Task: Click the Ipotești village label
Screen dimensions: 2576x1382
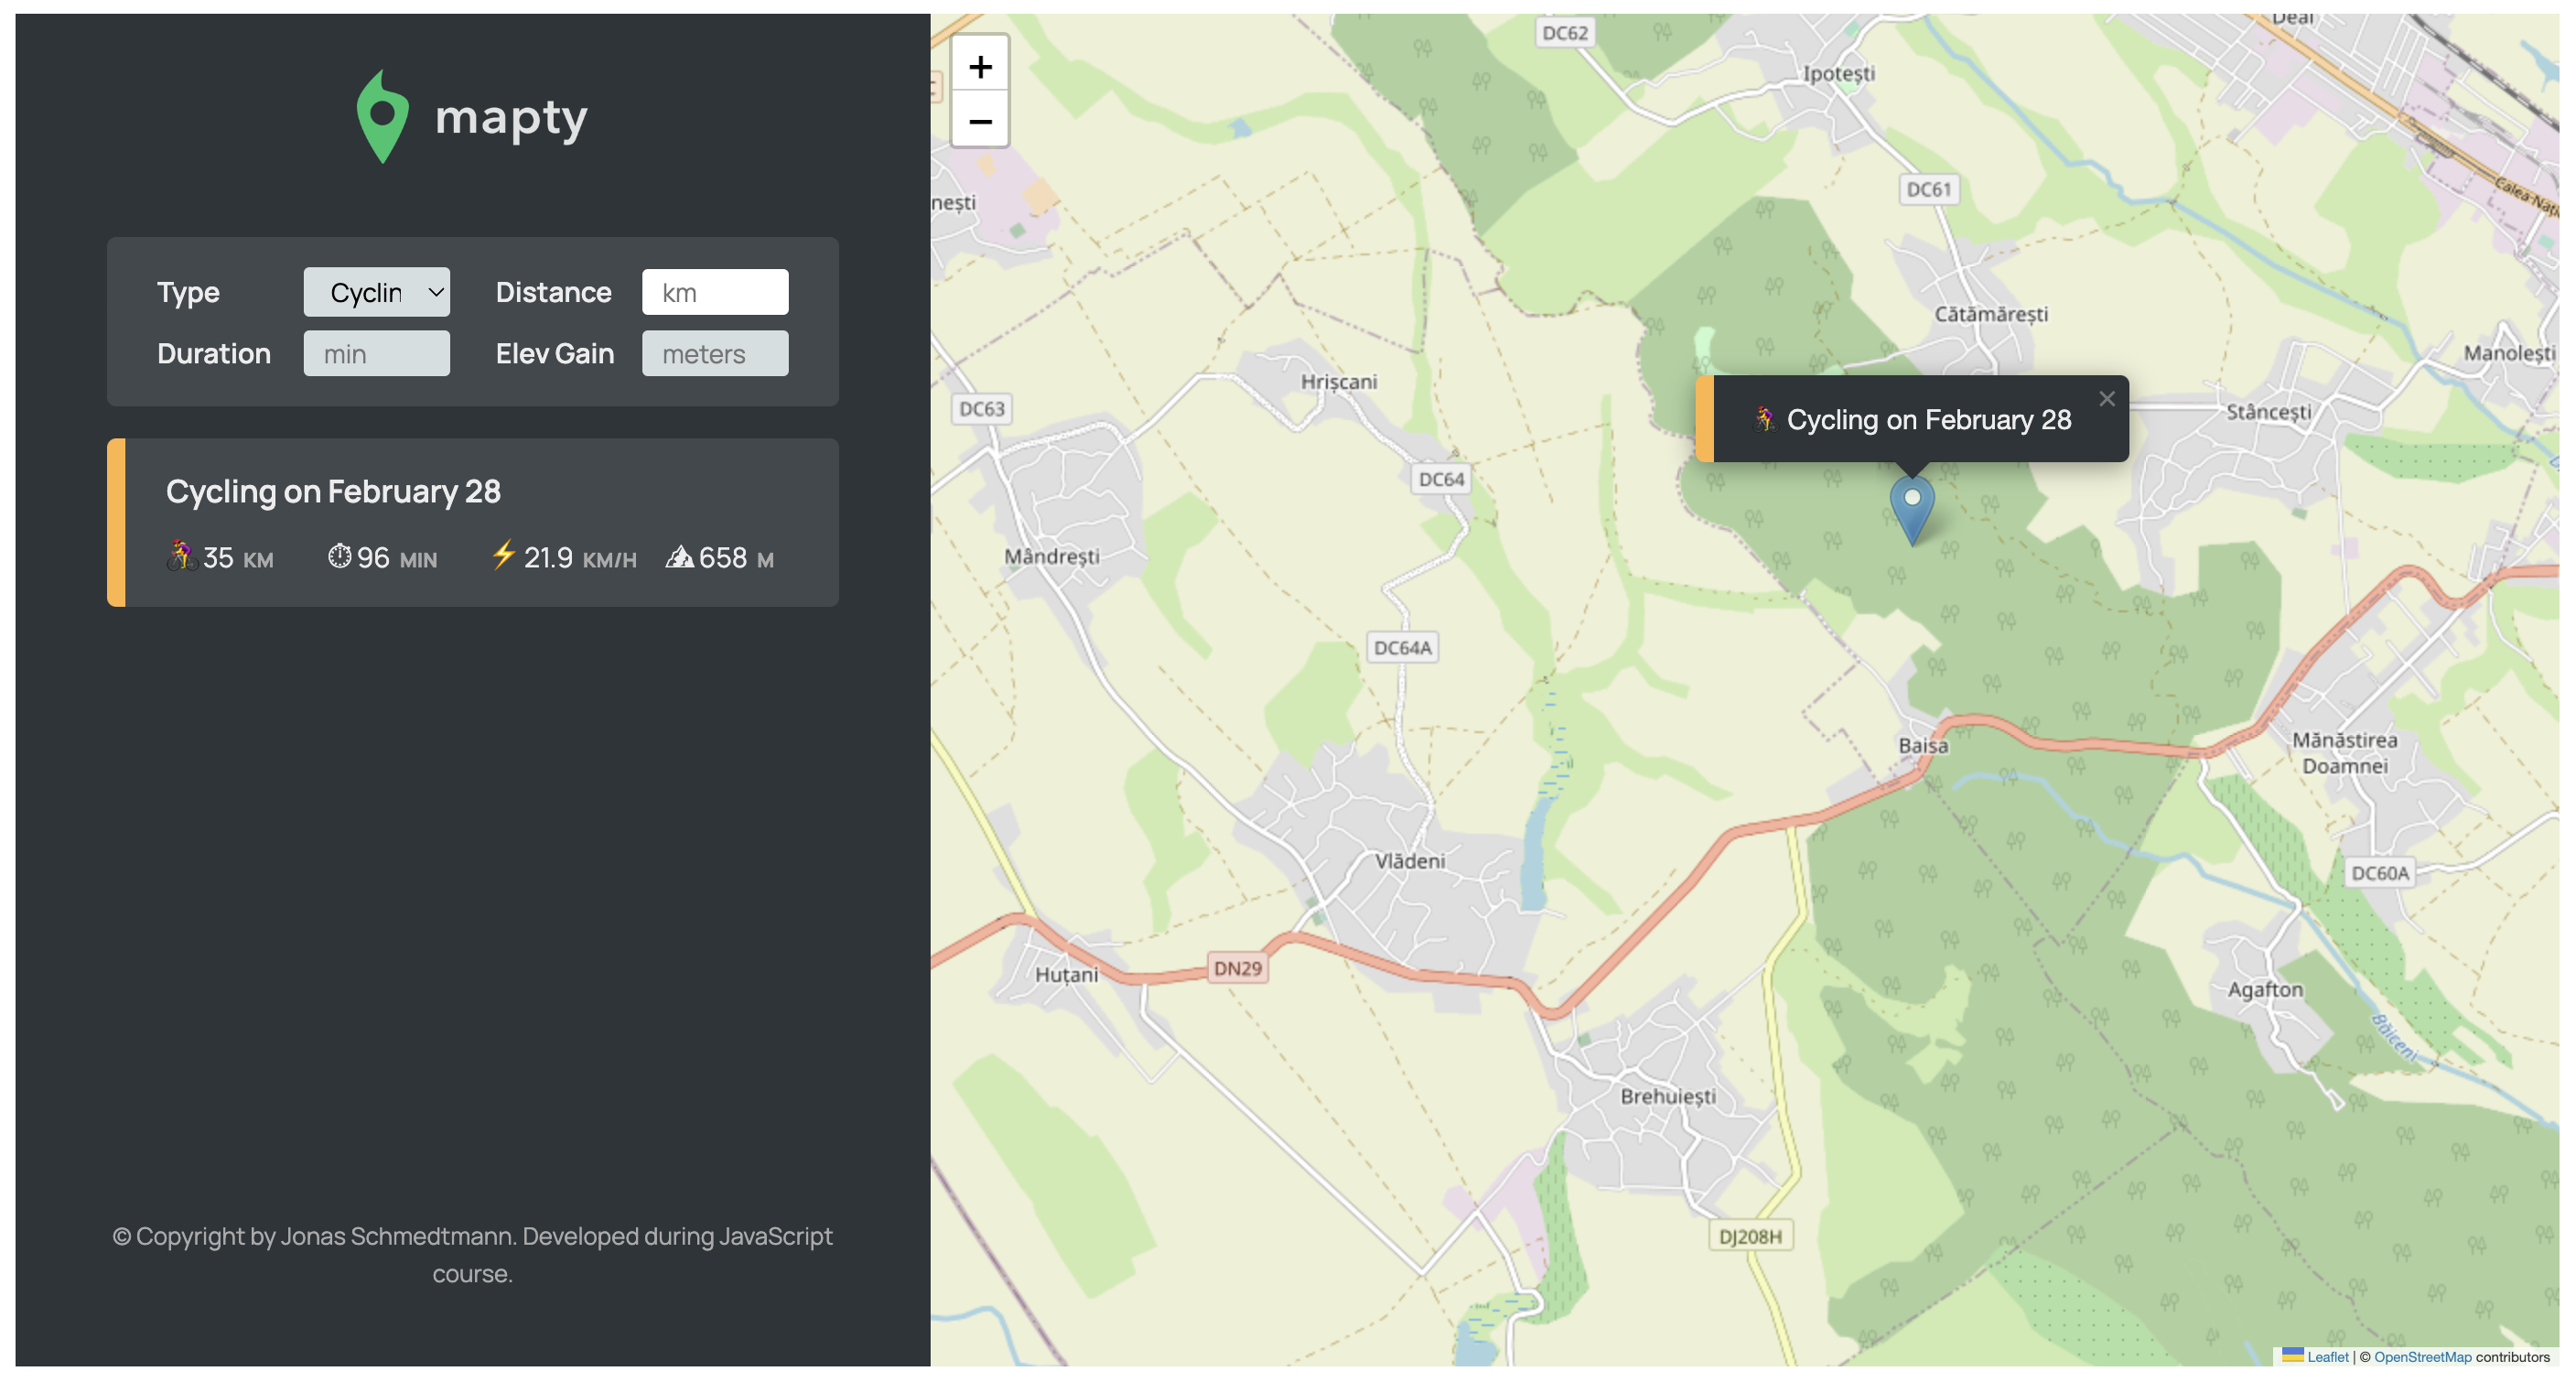Action: pyautogui.click(x=1838, y=73)
